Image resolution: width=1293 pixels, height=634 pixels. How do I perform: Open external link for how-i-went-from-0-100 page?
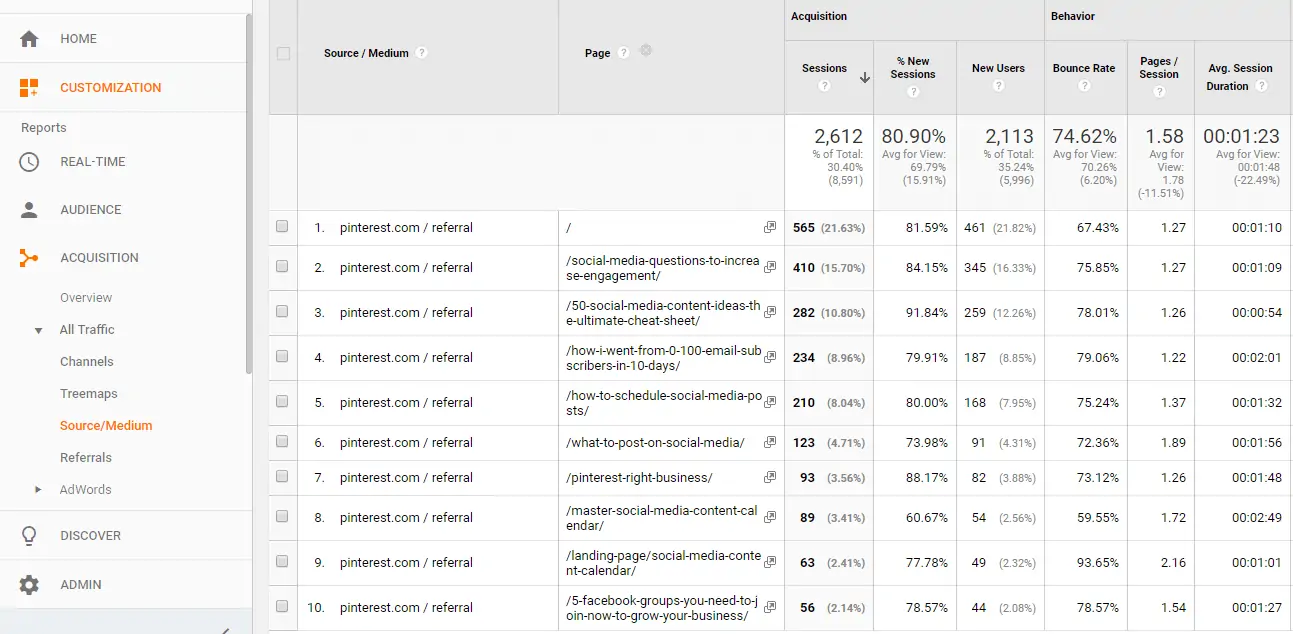[770, 357]
